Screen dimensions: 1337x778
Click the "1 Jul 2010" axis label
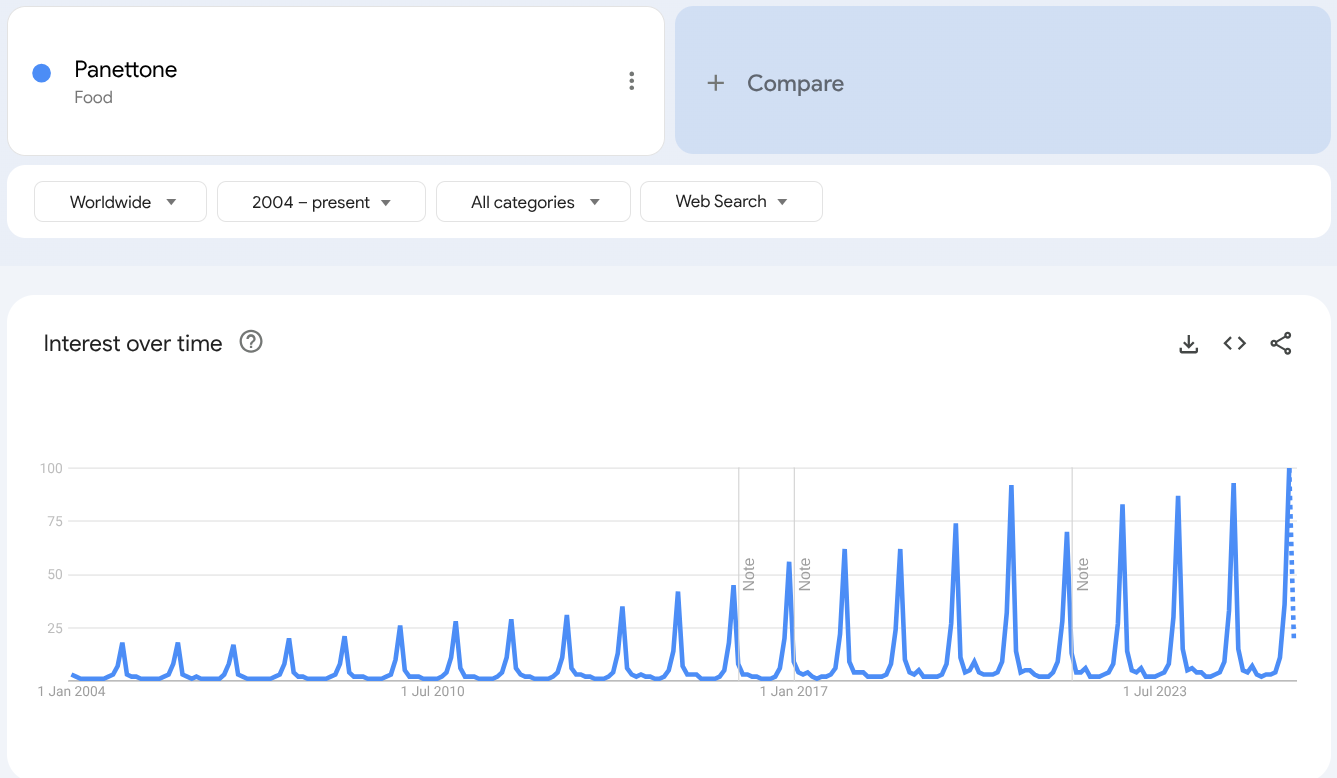click(x=433, y=691)
